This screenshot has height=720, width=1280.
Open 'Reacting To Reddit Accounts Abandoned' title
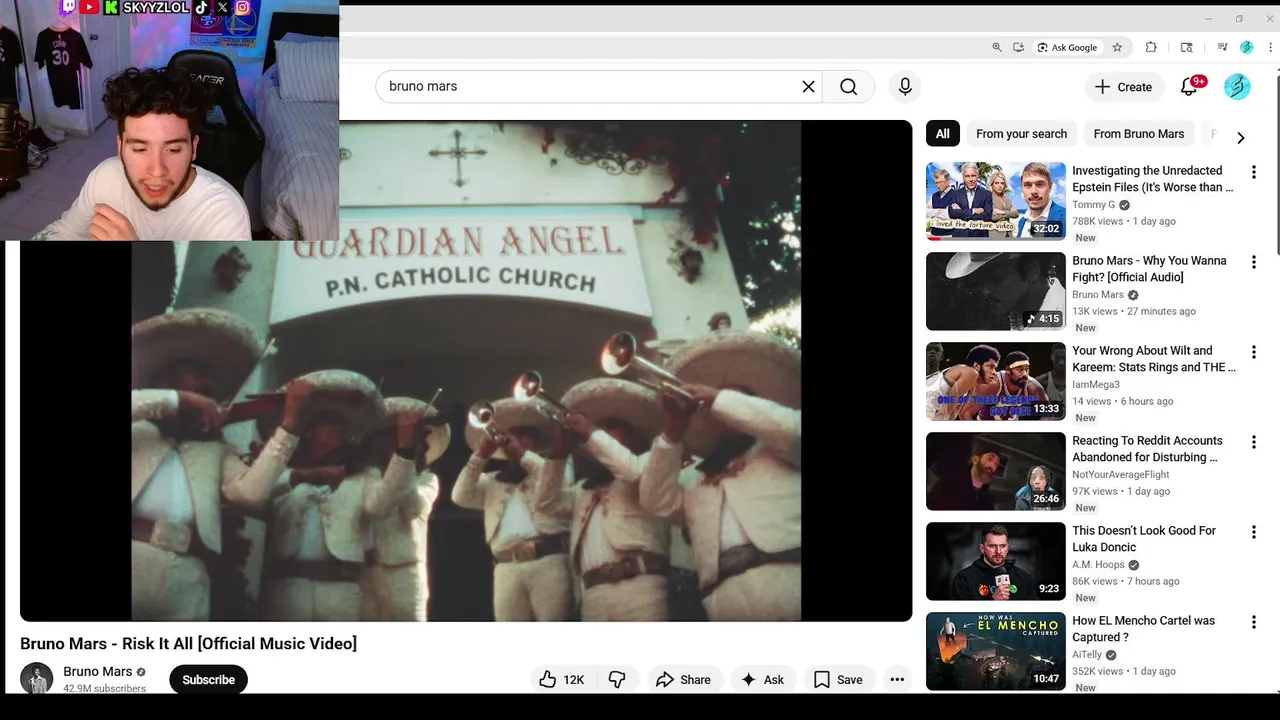pos(1147,449)
